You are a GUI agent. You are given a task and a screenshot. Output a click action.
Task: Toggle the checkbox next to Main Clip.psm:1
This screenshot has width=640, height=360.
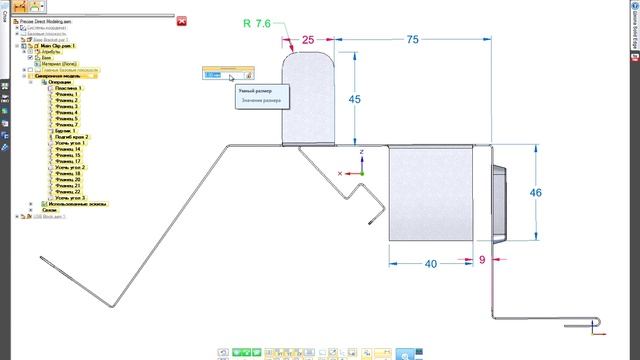[24, 46]
